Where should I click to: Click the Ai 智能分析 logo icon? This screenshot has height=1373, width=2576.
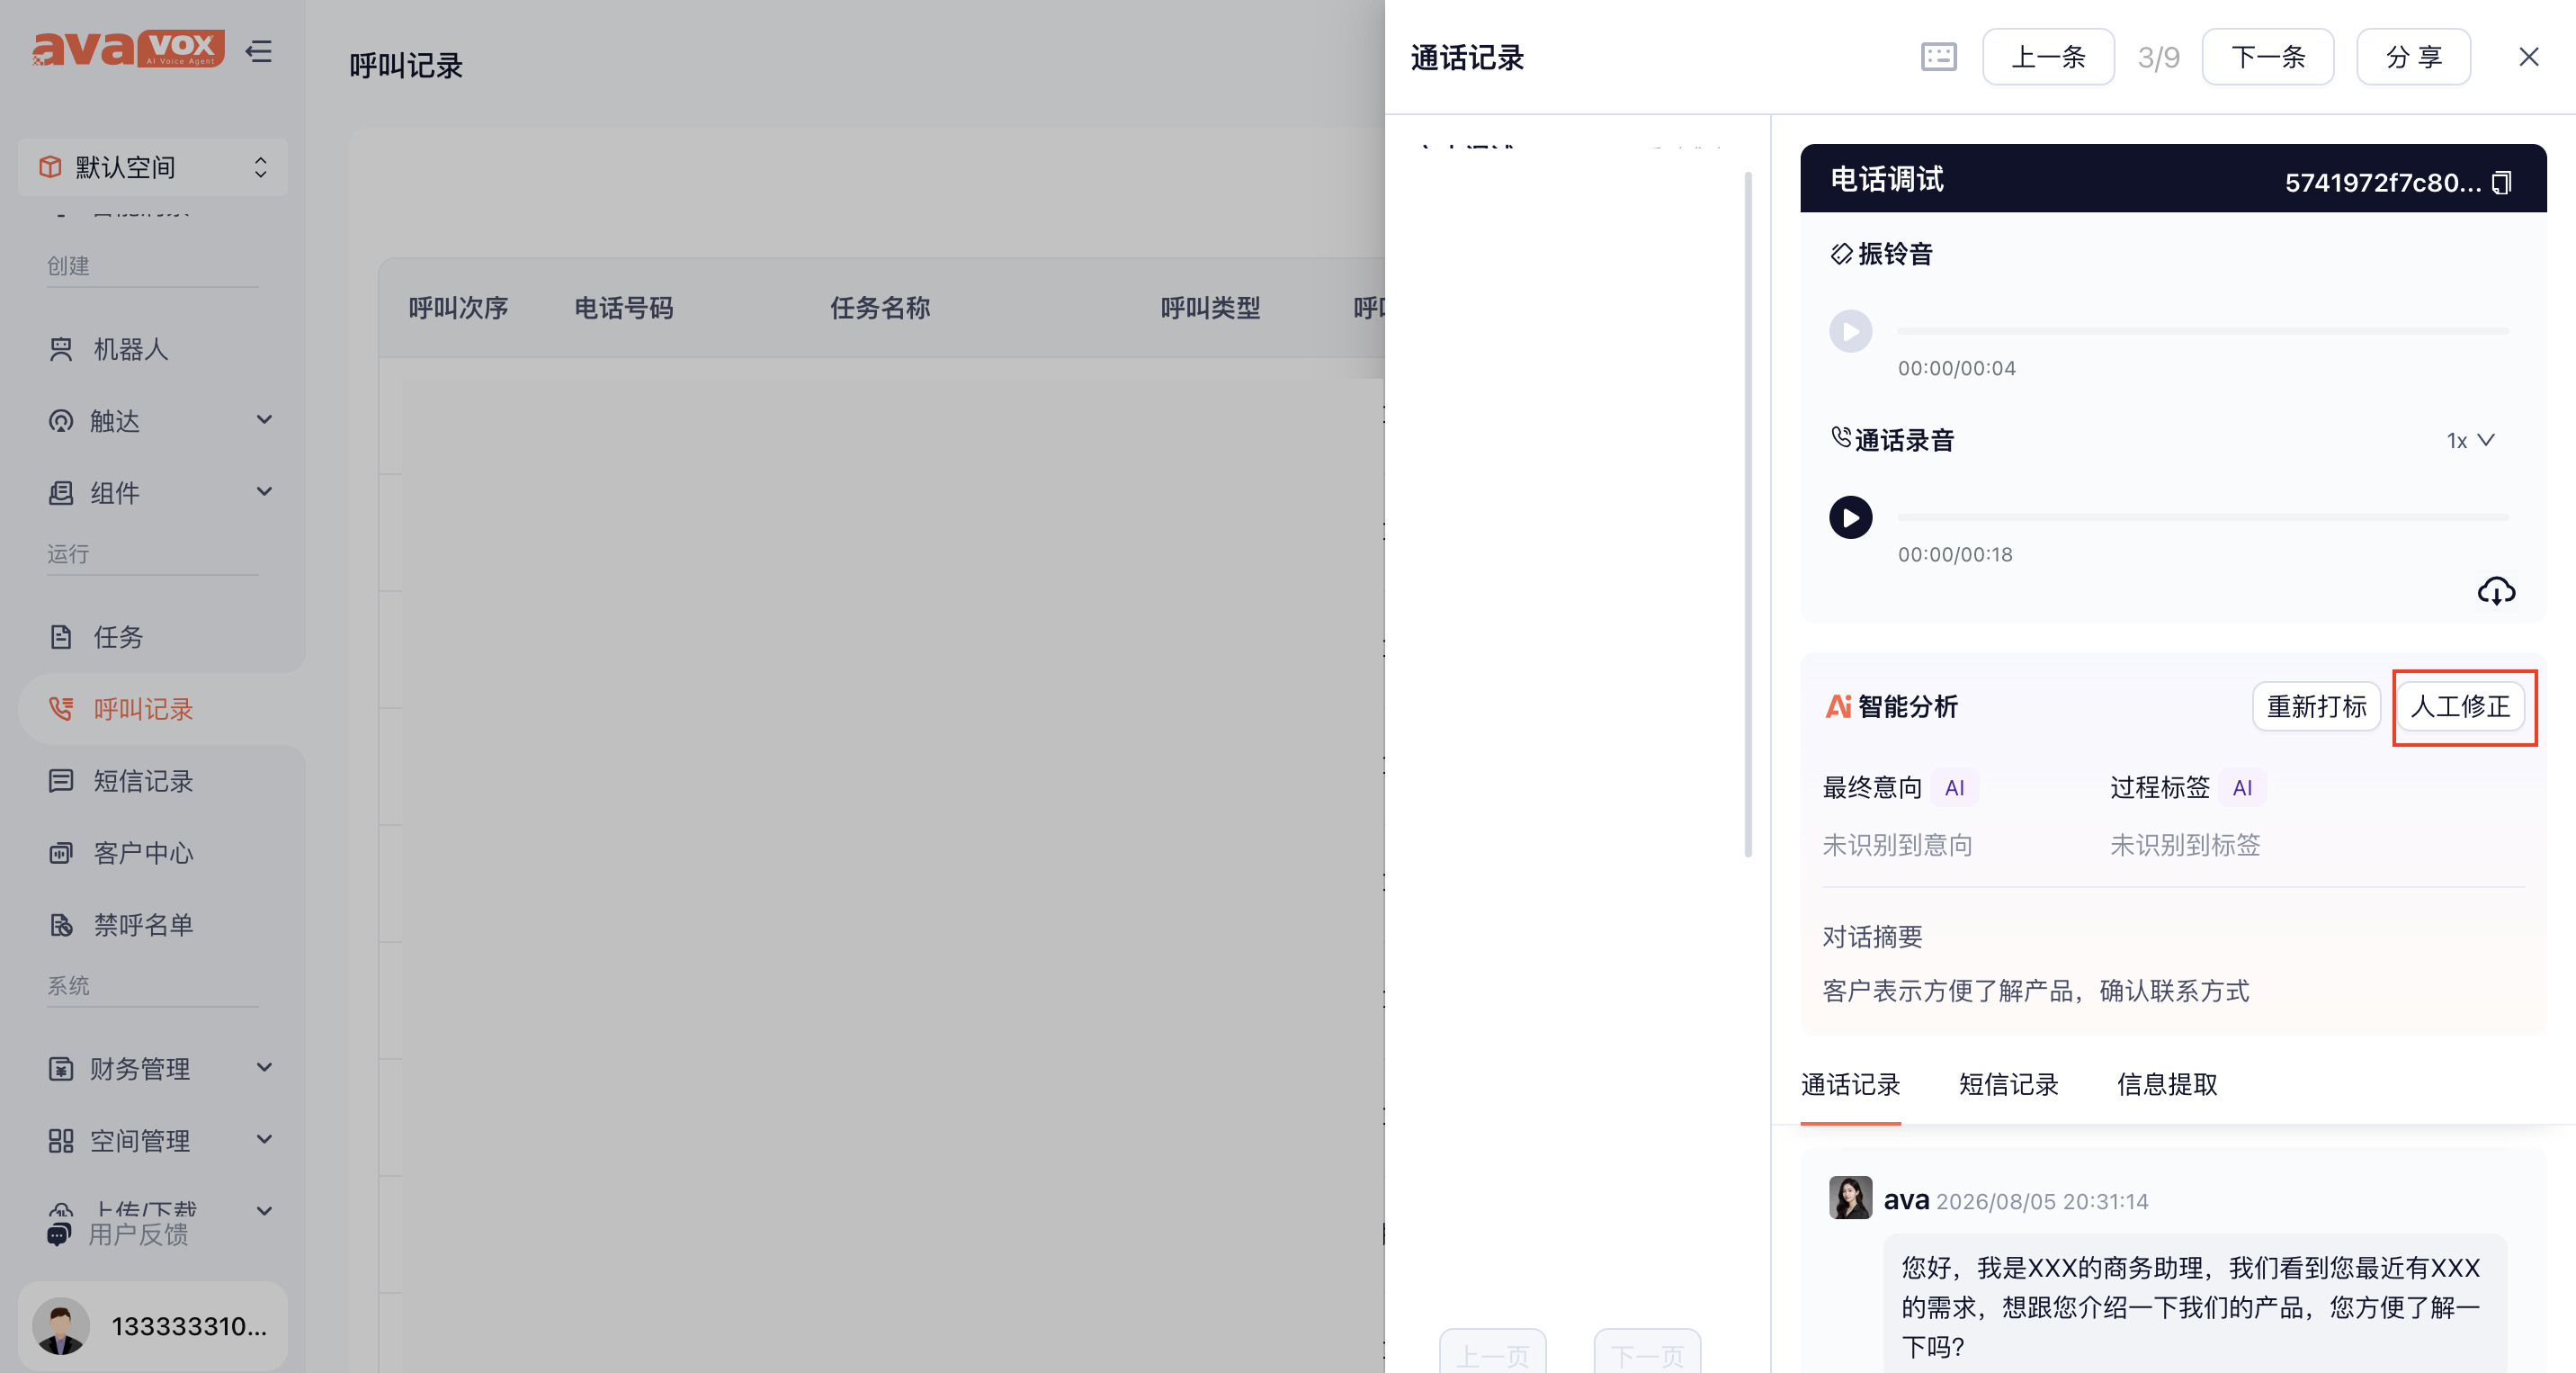(1838, 706)
